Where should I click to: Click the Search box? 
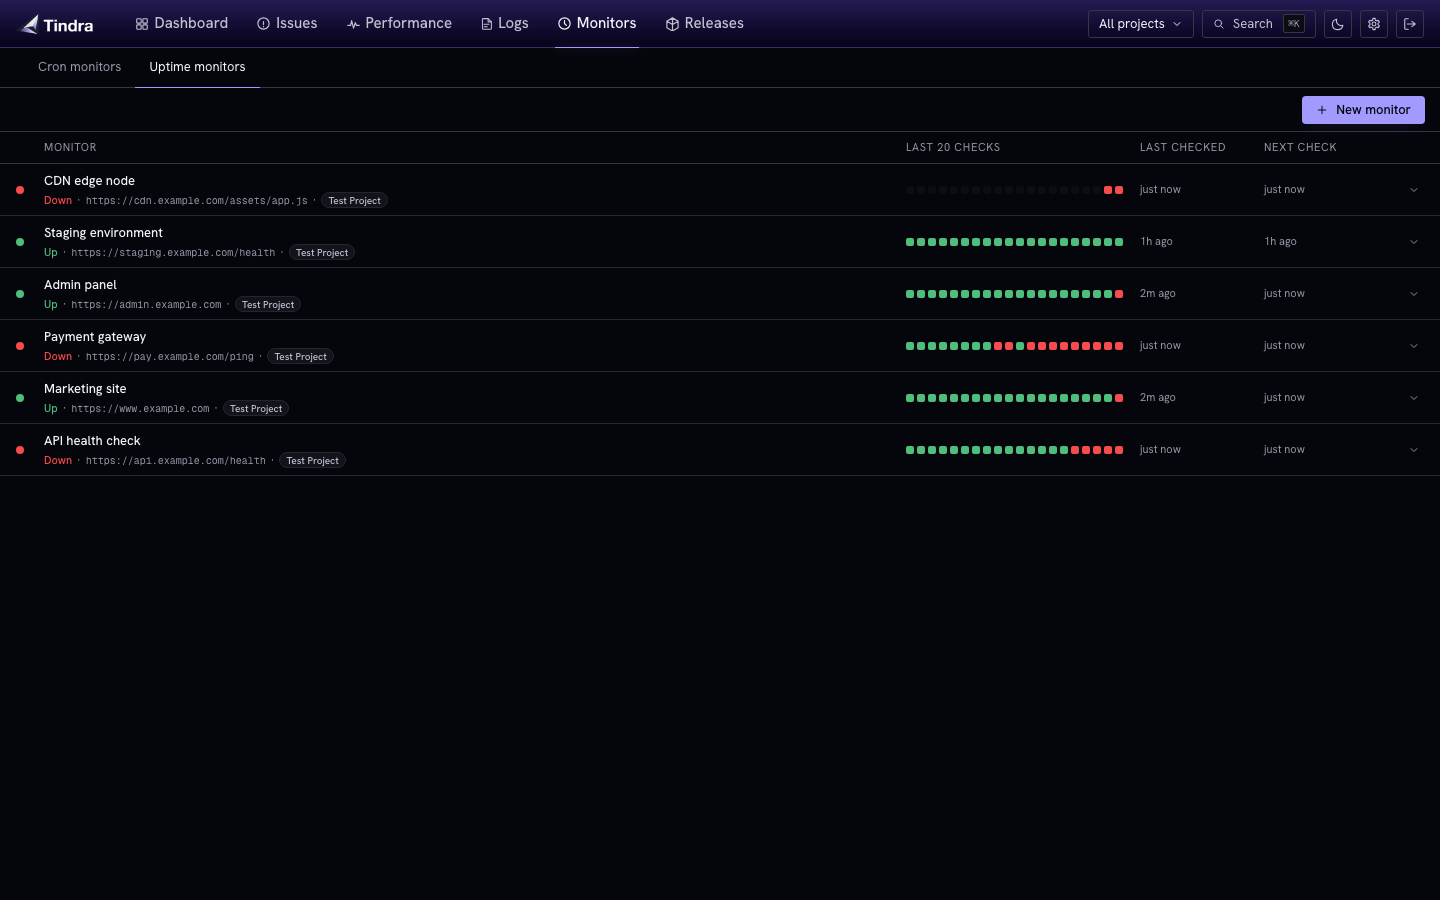1258,24
